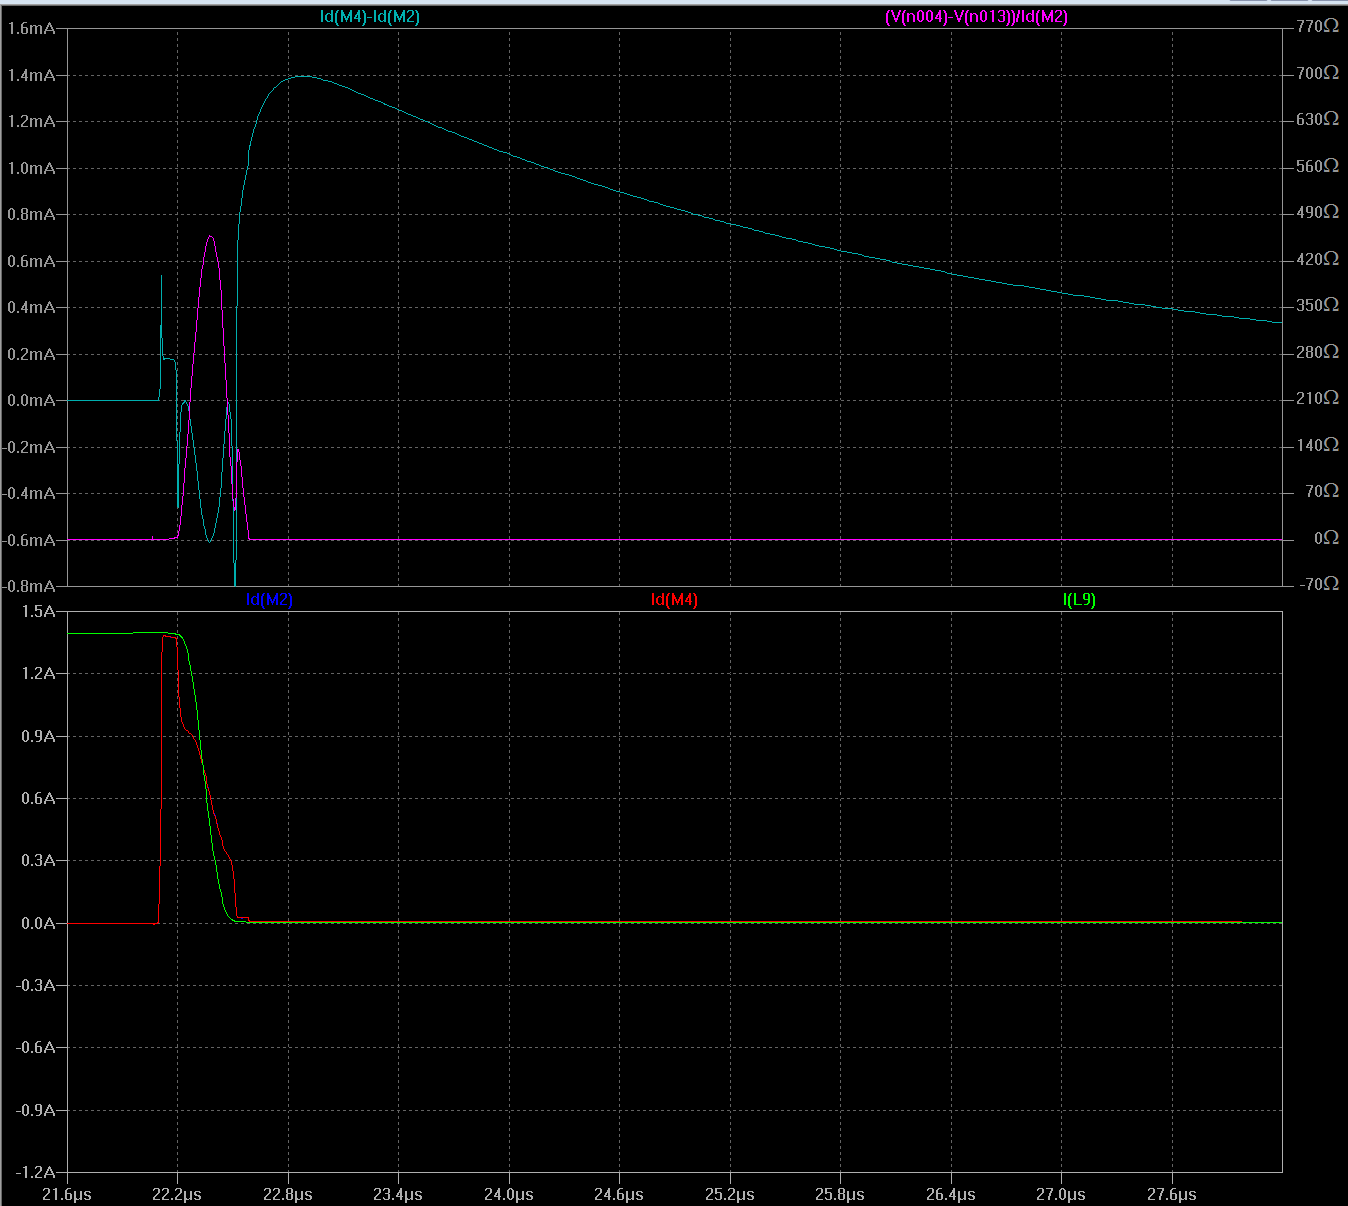This screenshot has width=1348, height=1206.
Task: Pick the 23.4µs time tick label
Action: tap(398, 1195)
